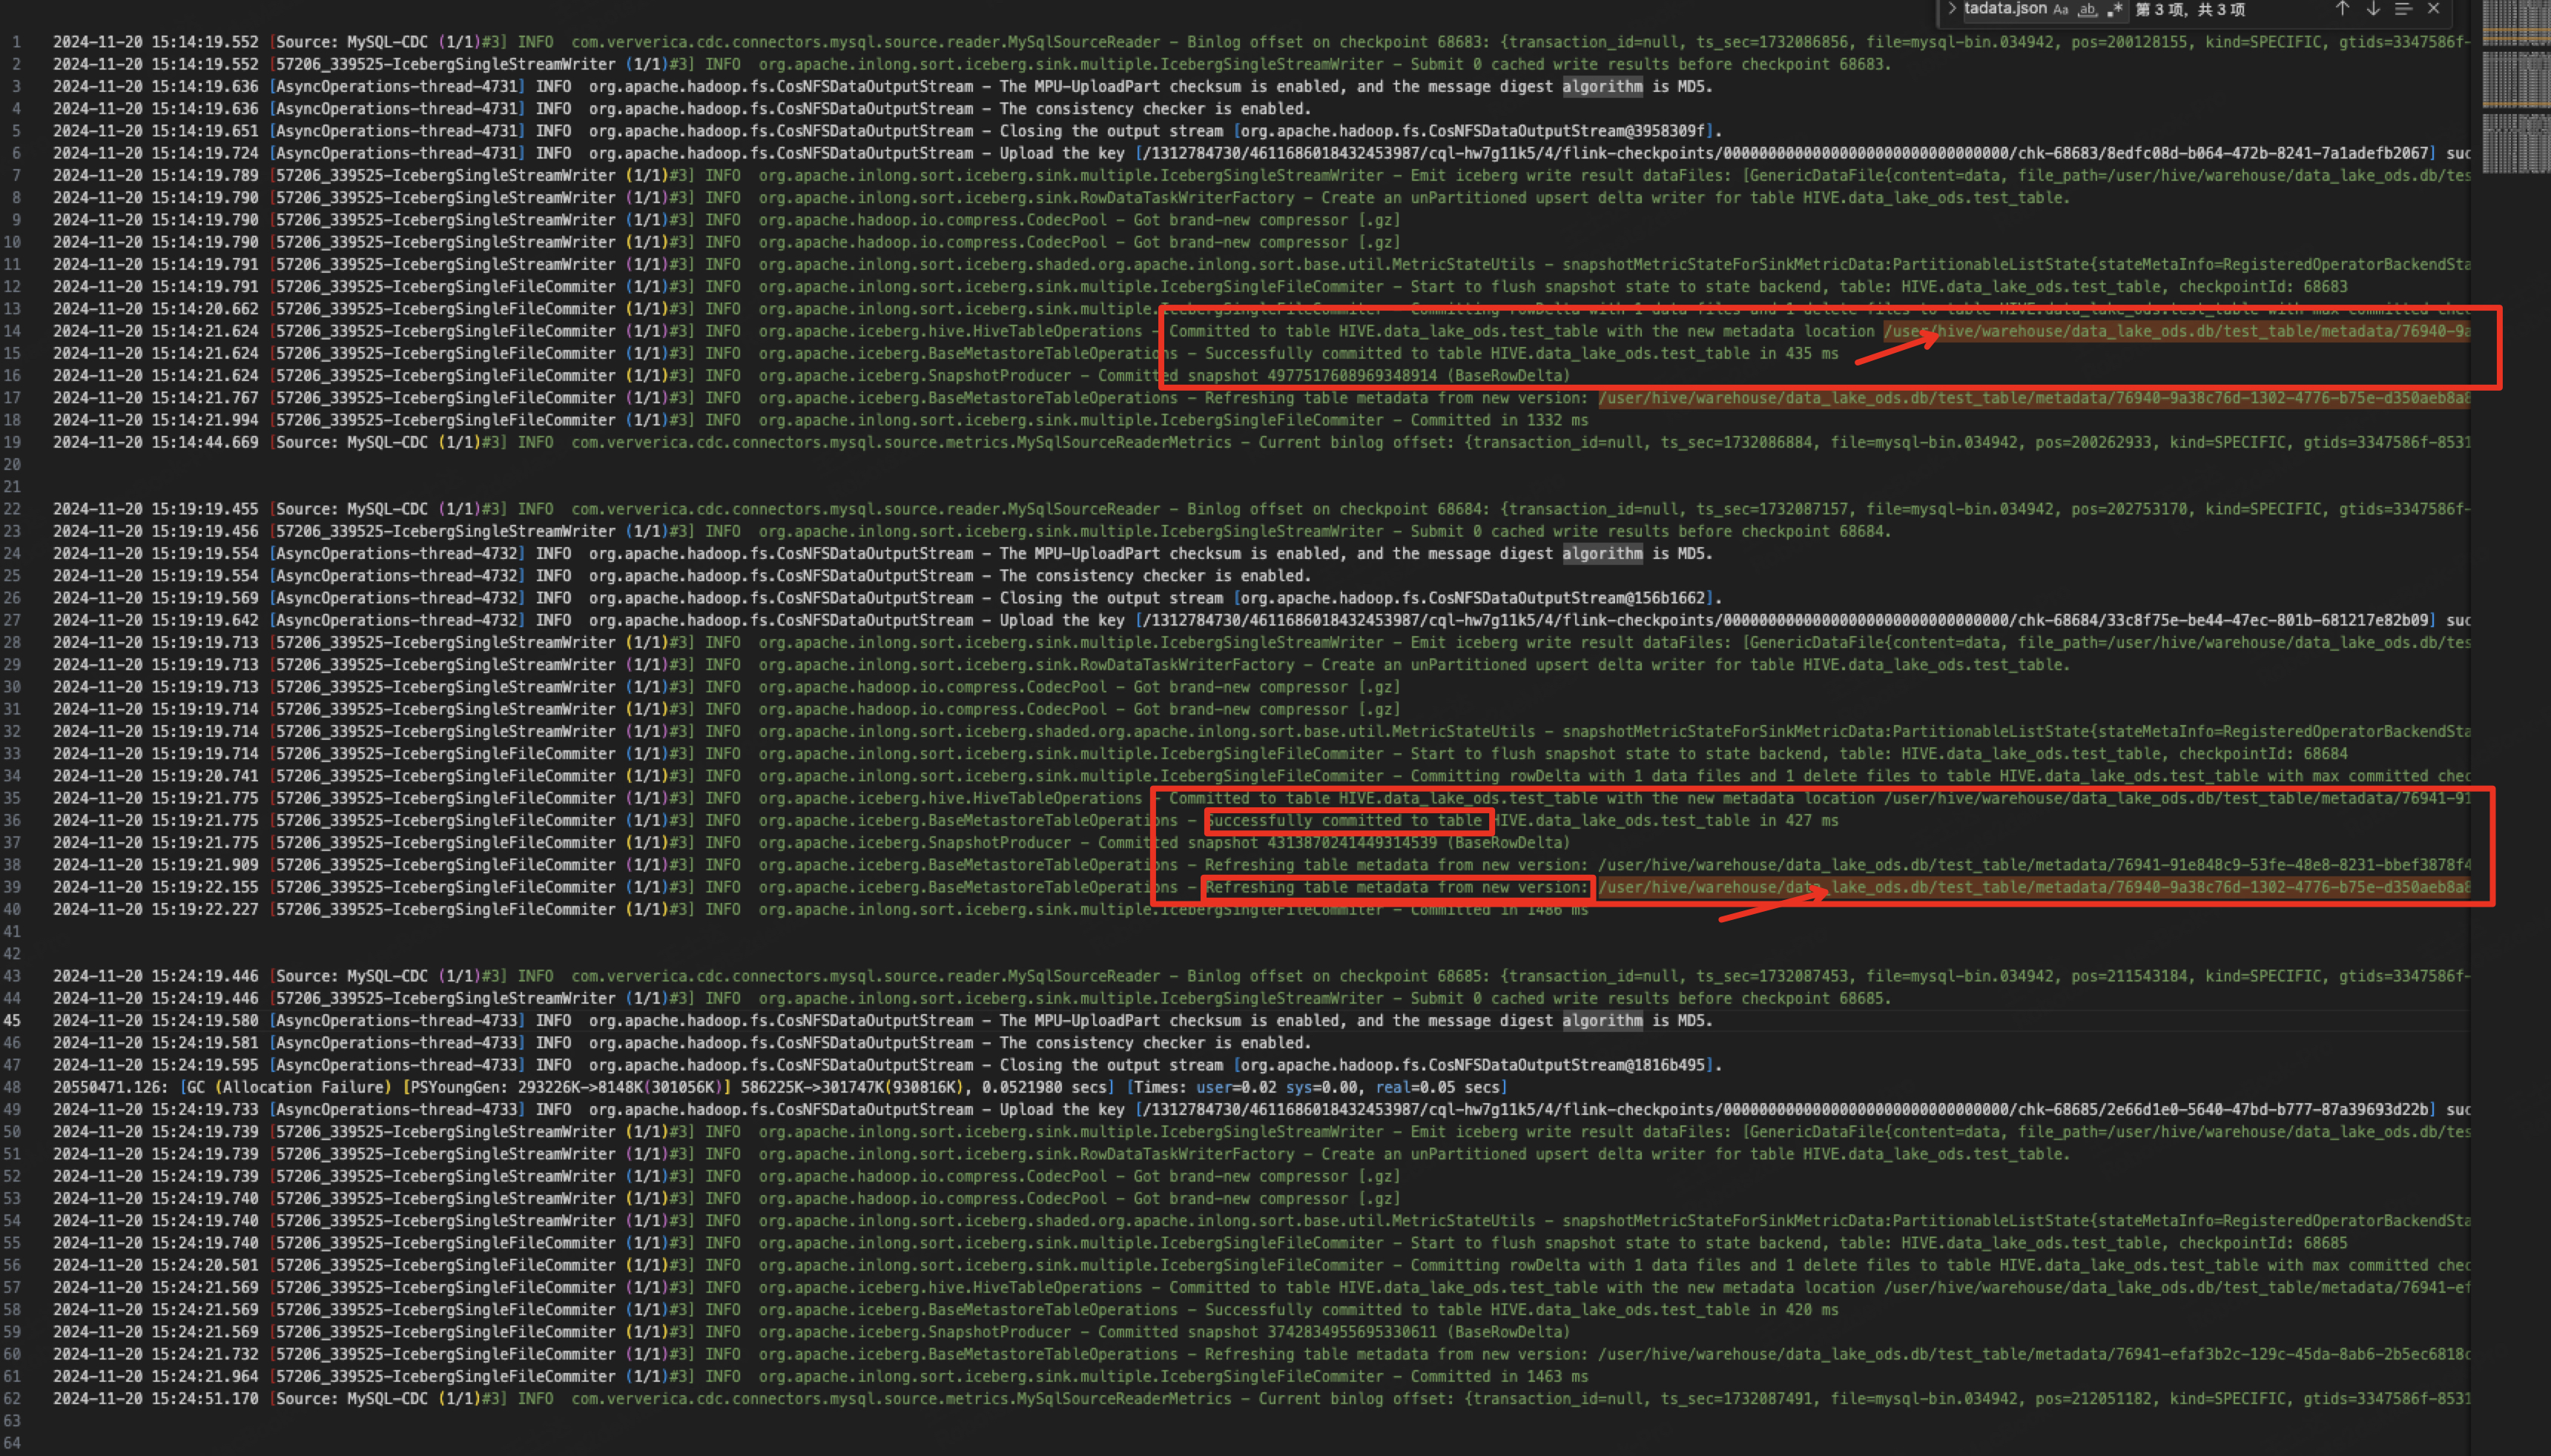Click line number 35 in the gutter
This screenshot has height=1456, width=2551.
[x=13, y=798]
